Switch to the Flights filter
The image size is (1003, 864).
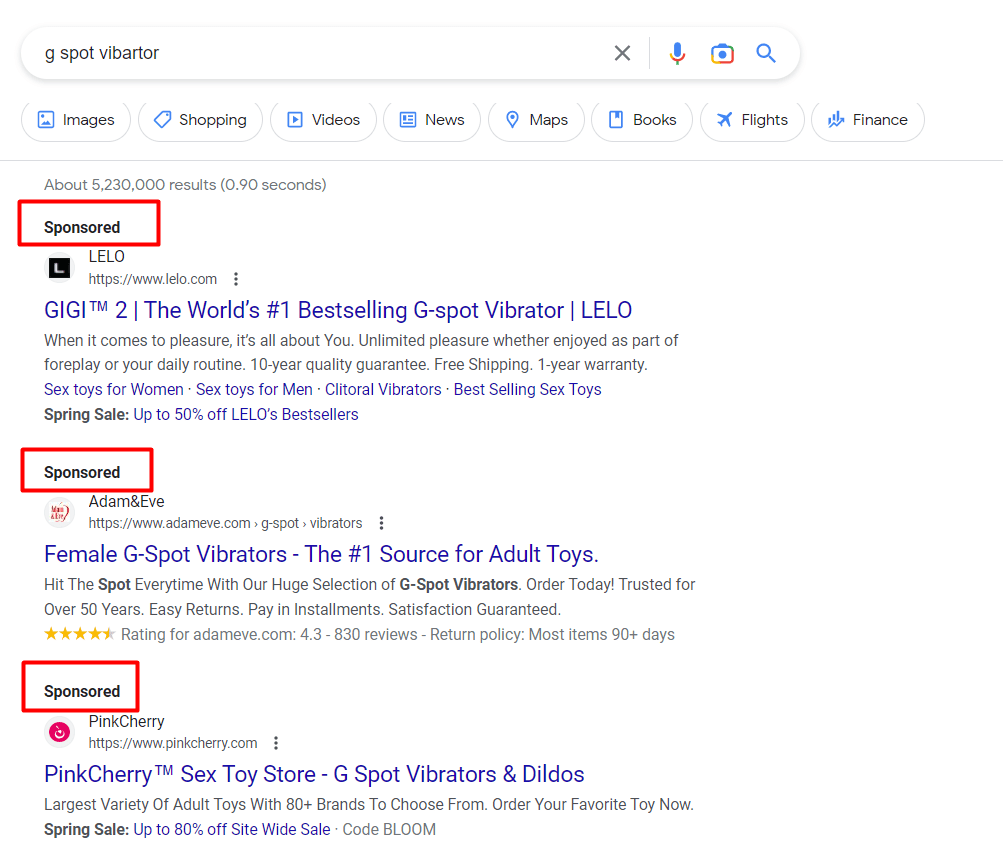click(x=752, y=120)
